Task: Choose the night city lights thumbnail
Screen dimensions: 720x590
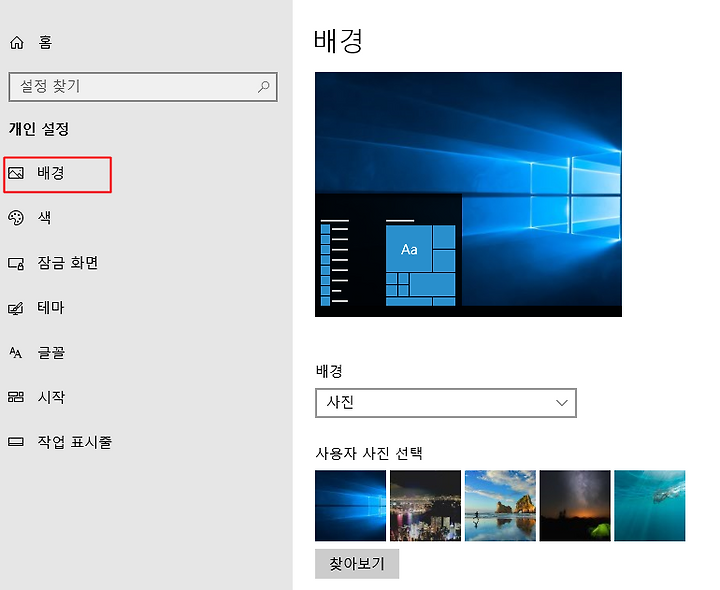Action: click(425, 506)
